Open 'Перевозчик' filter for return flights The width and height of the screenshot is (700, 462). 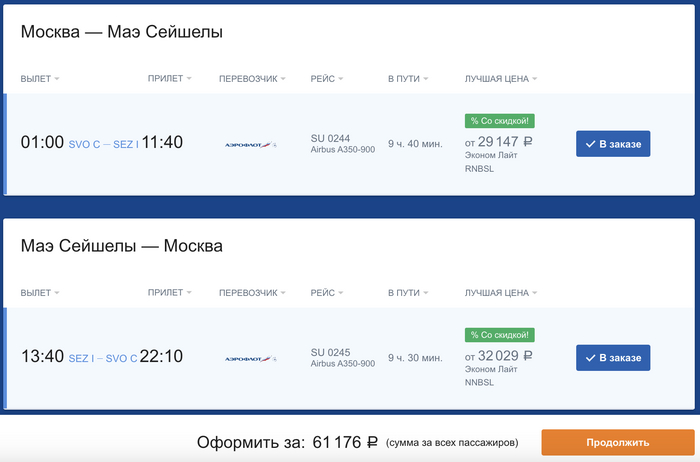[252, 293]
